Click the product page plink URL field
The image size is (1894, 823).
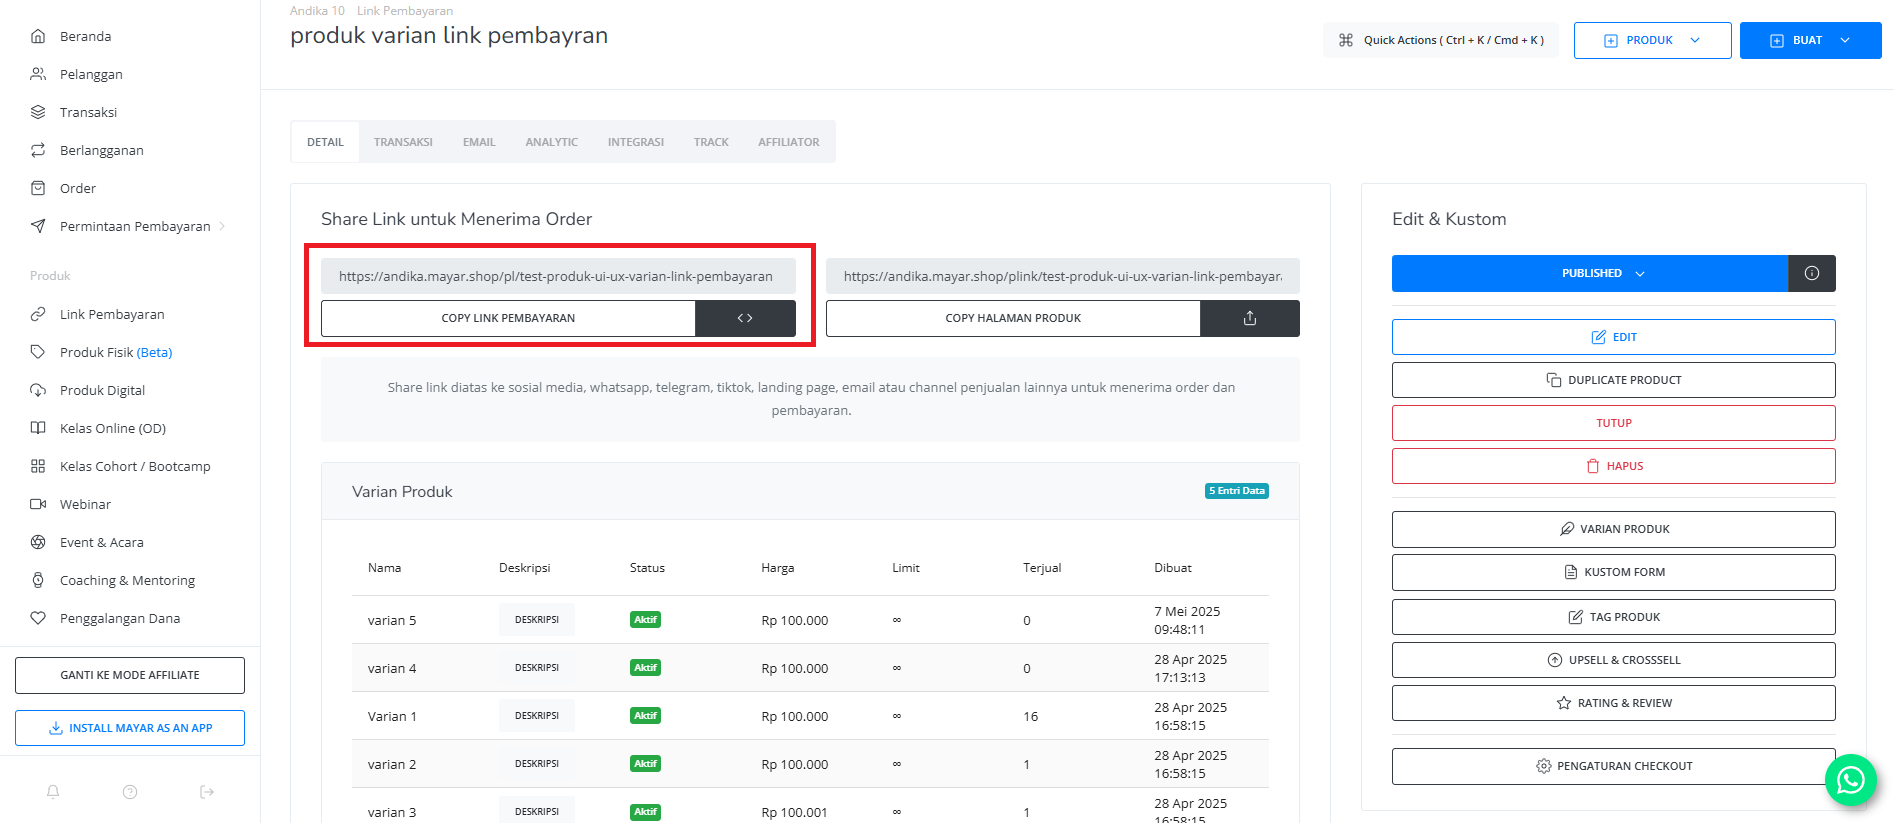(x=1063, y=276)
